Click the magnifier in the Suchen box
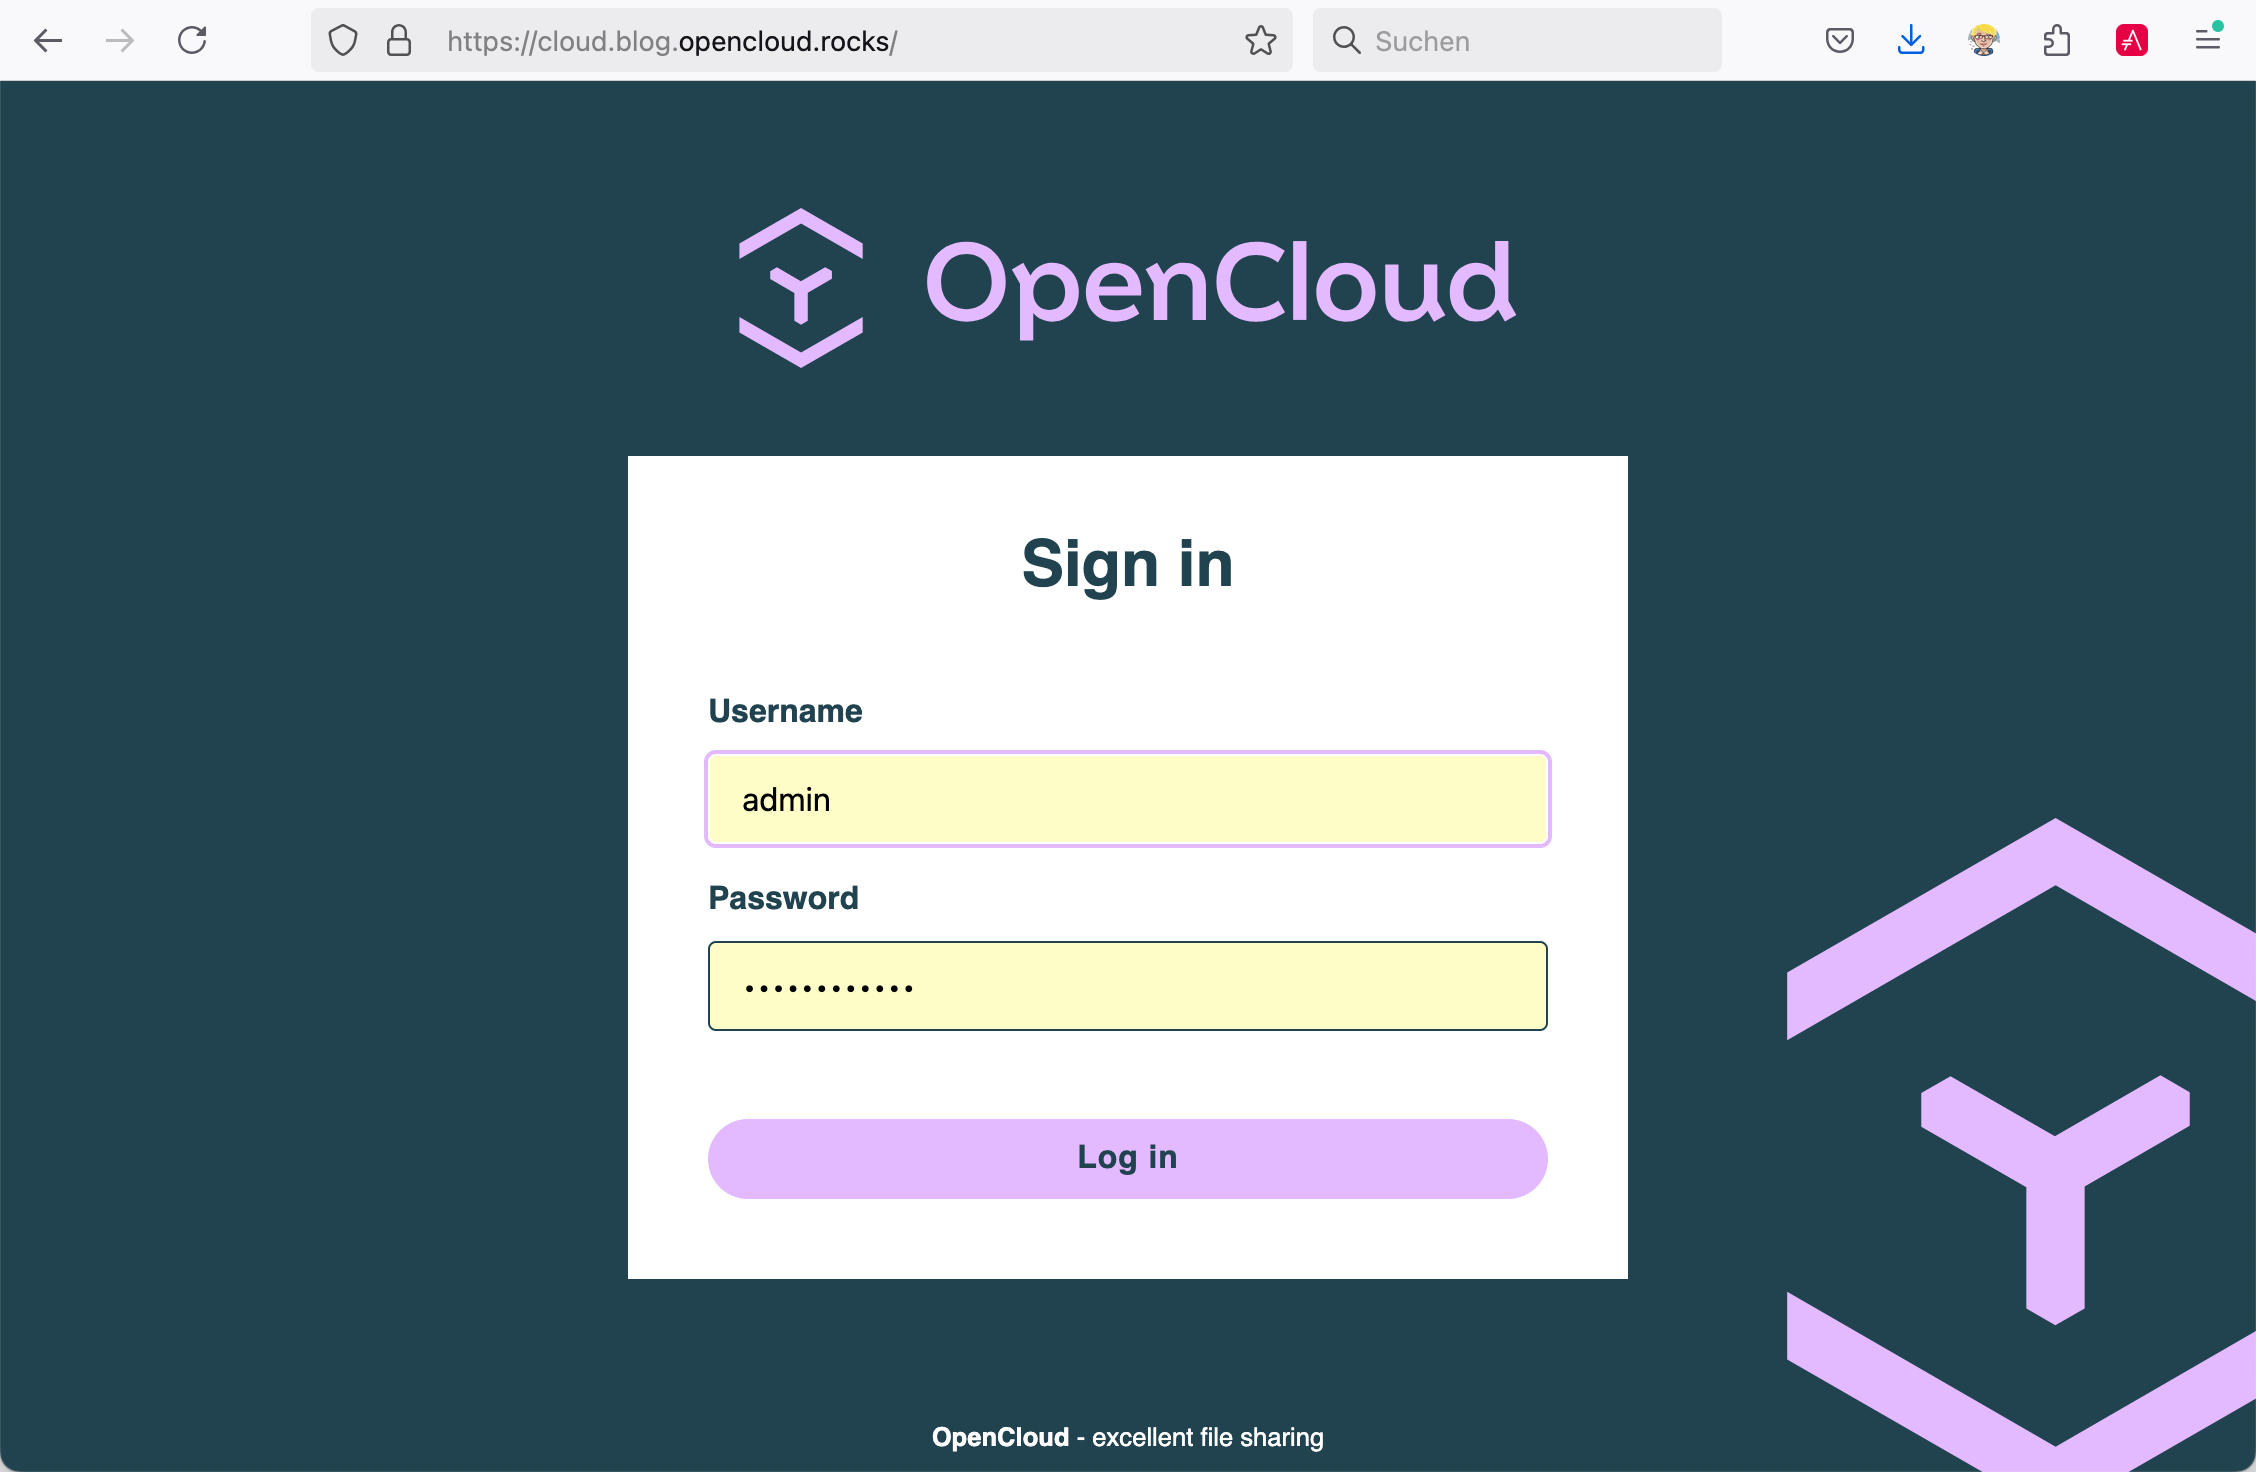This screenshot has height=1472, width=2256. [1346, 40]
